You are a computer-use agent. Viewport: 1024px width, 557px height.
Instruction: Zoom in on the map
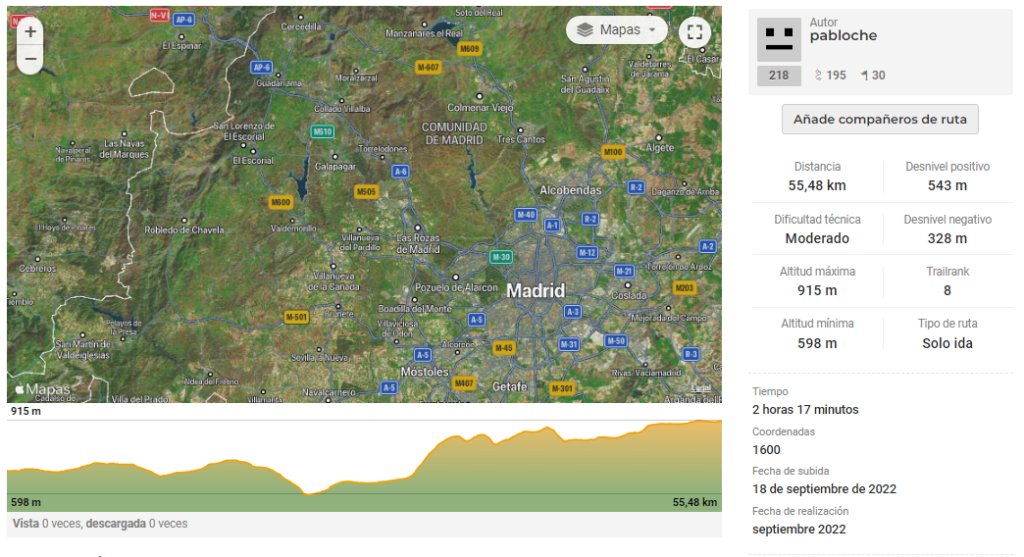pyautogui.click(x=30, y=31)
